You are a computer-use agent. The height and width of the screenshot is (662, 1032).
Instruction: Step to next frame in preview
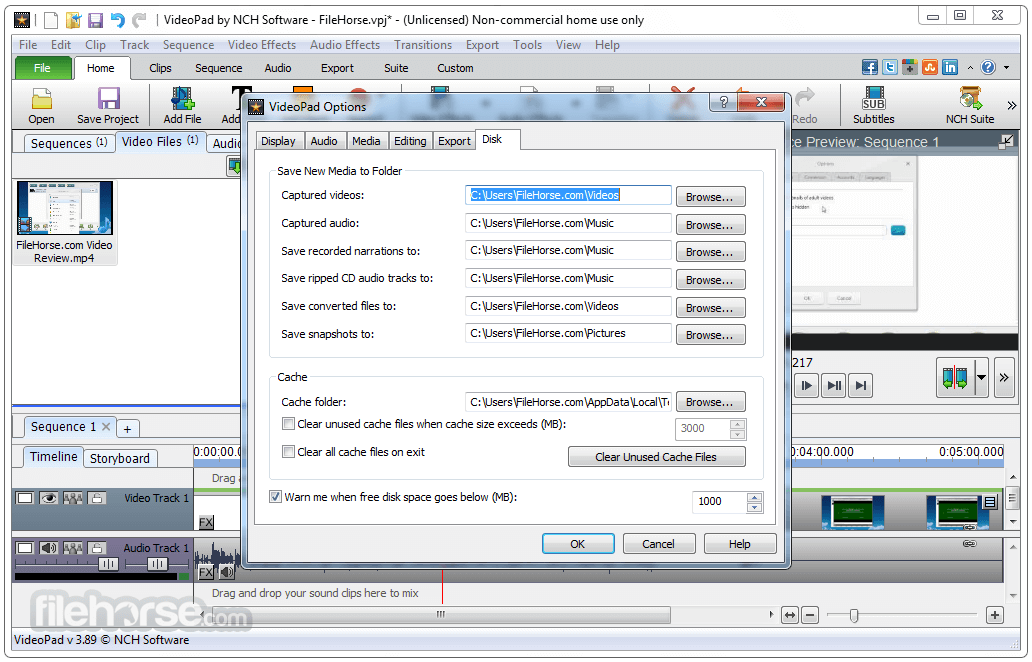(834, 386)
